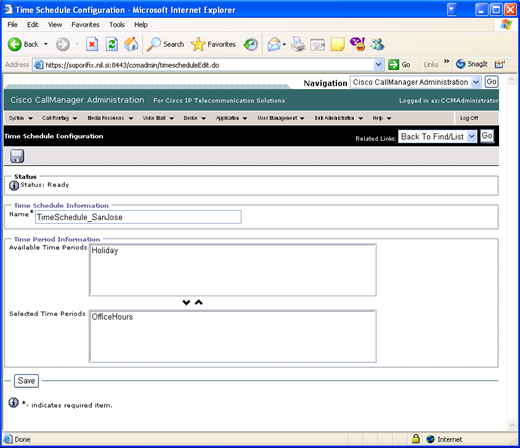520x448 pixels.
Task: Open the File menu
Action: 12,25
